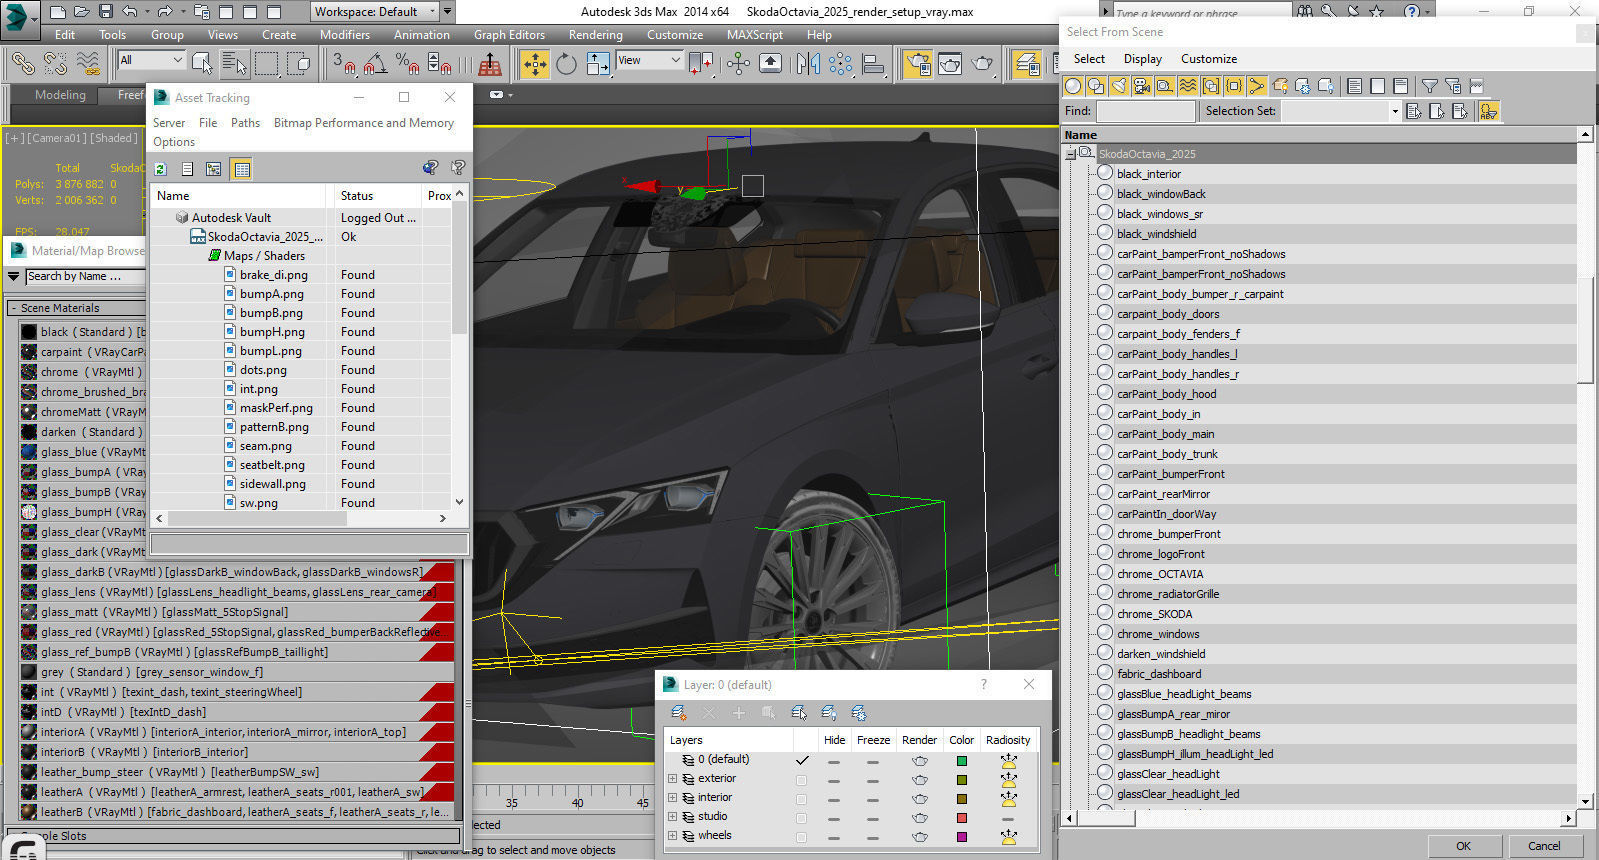Activate the Select and Rotate tool
The image size is (1599, 860).
[566, 64]
